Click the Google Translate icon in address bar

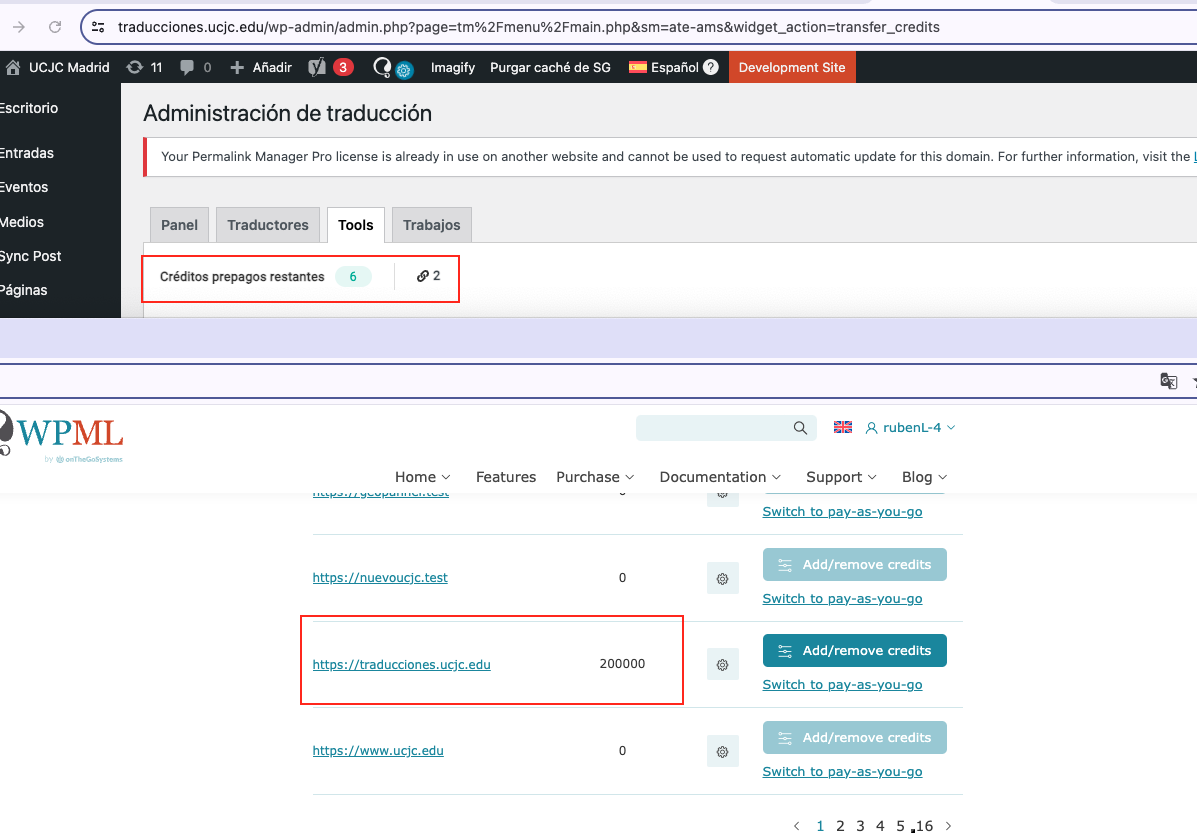(1168, 381)
